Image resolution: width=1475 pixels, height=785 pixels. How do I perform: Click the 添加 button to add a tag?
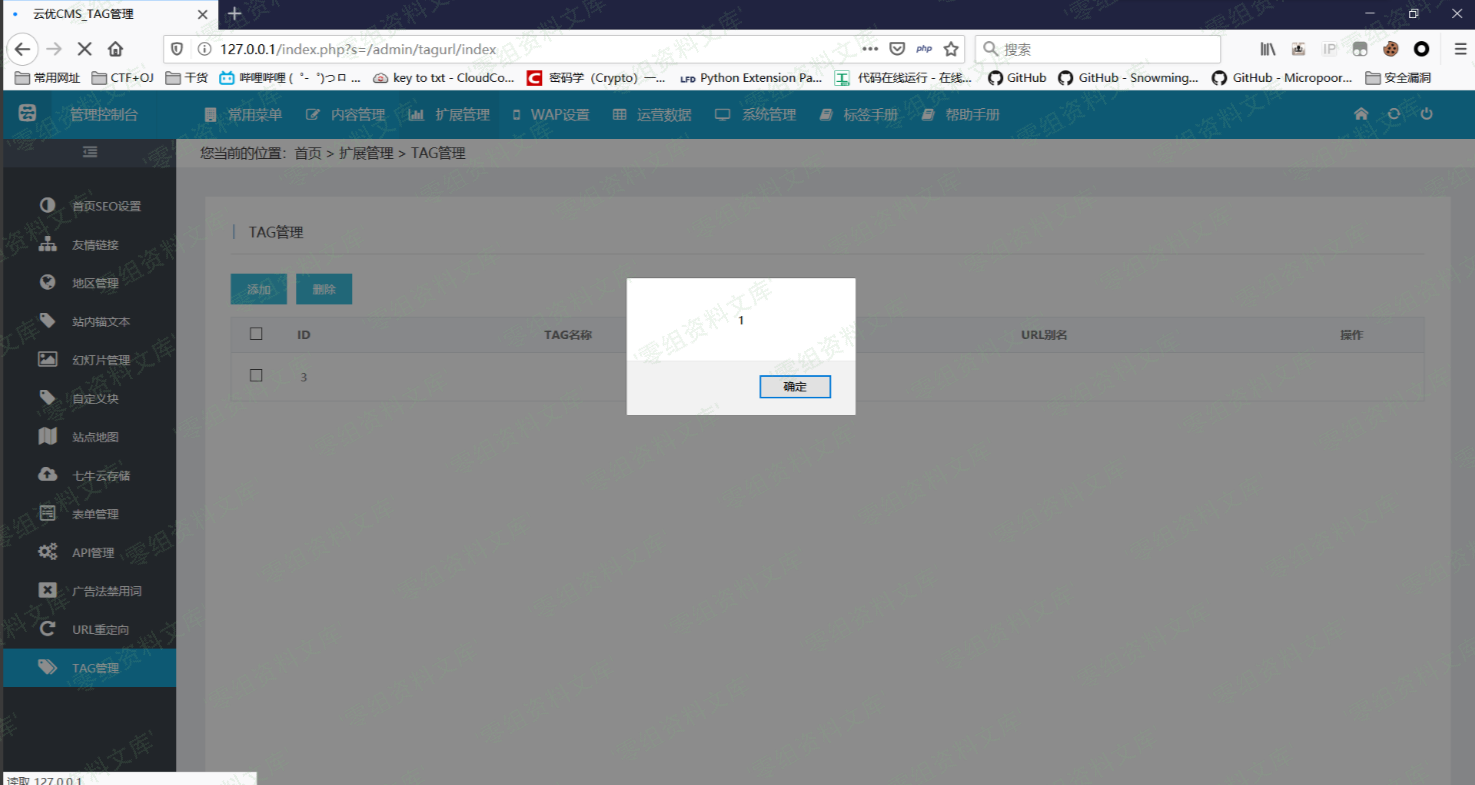point(259,289)
